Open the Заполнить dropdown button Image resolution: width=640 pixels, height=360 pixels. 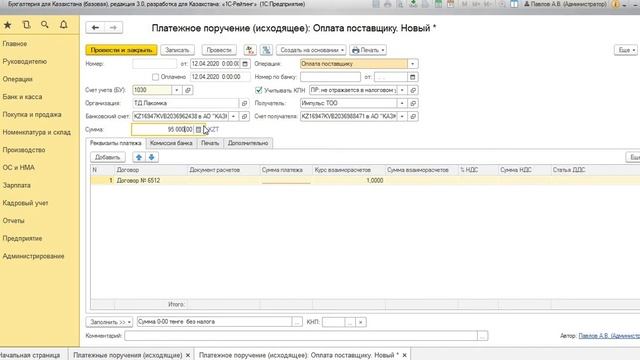point(109,322)
